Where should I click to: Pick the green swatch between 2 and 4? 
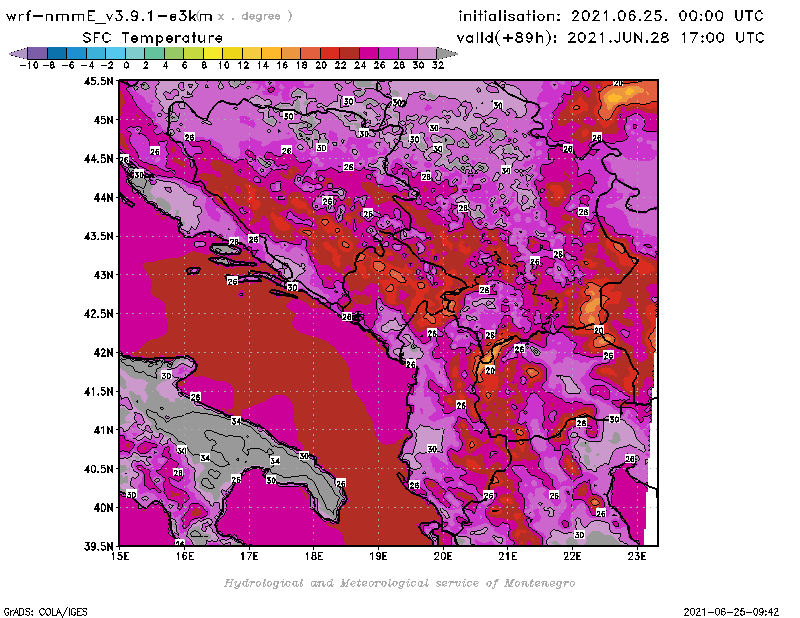155,54
